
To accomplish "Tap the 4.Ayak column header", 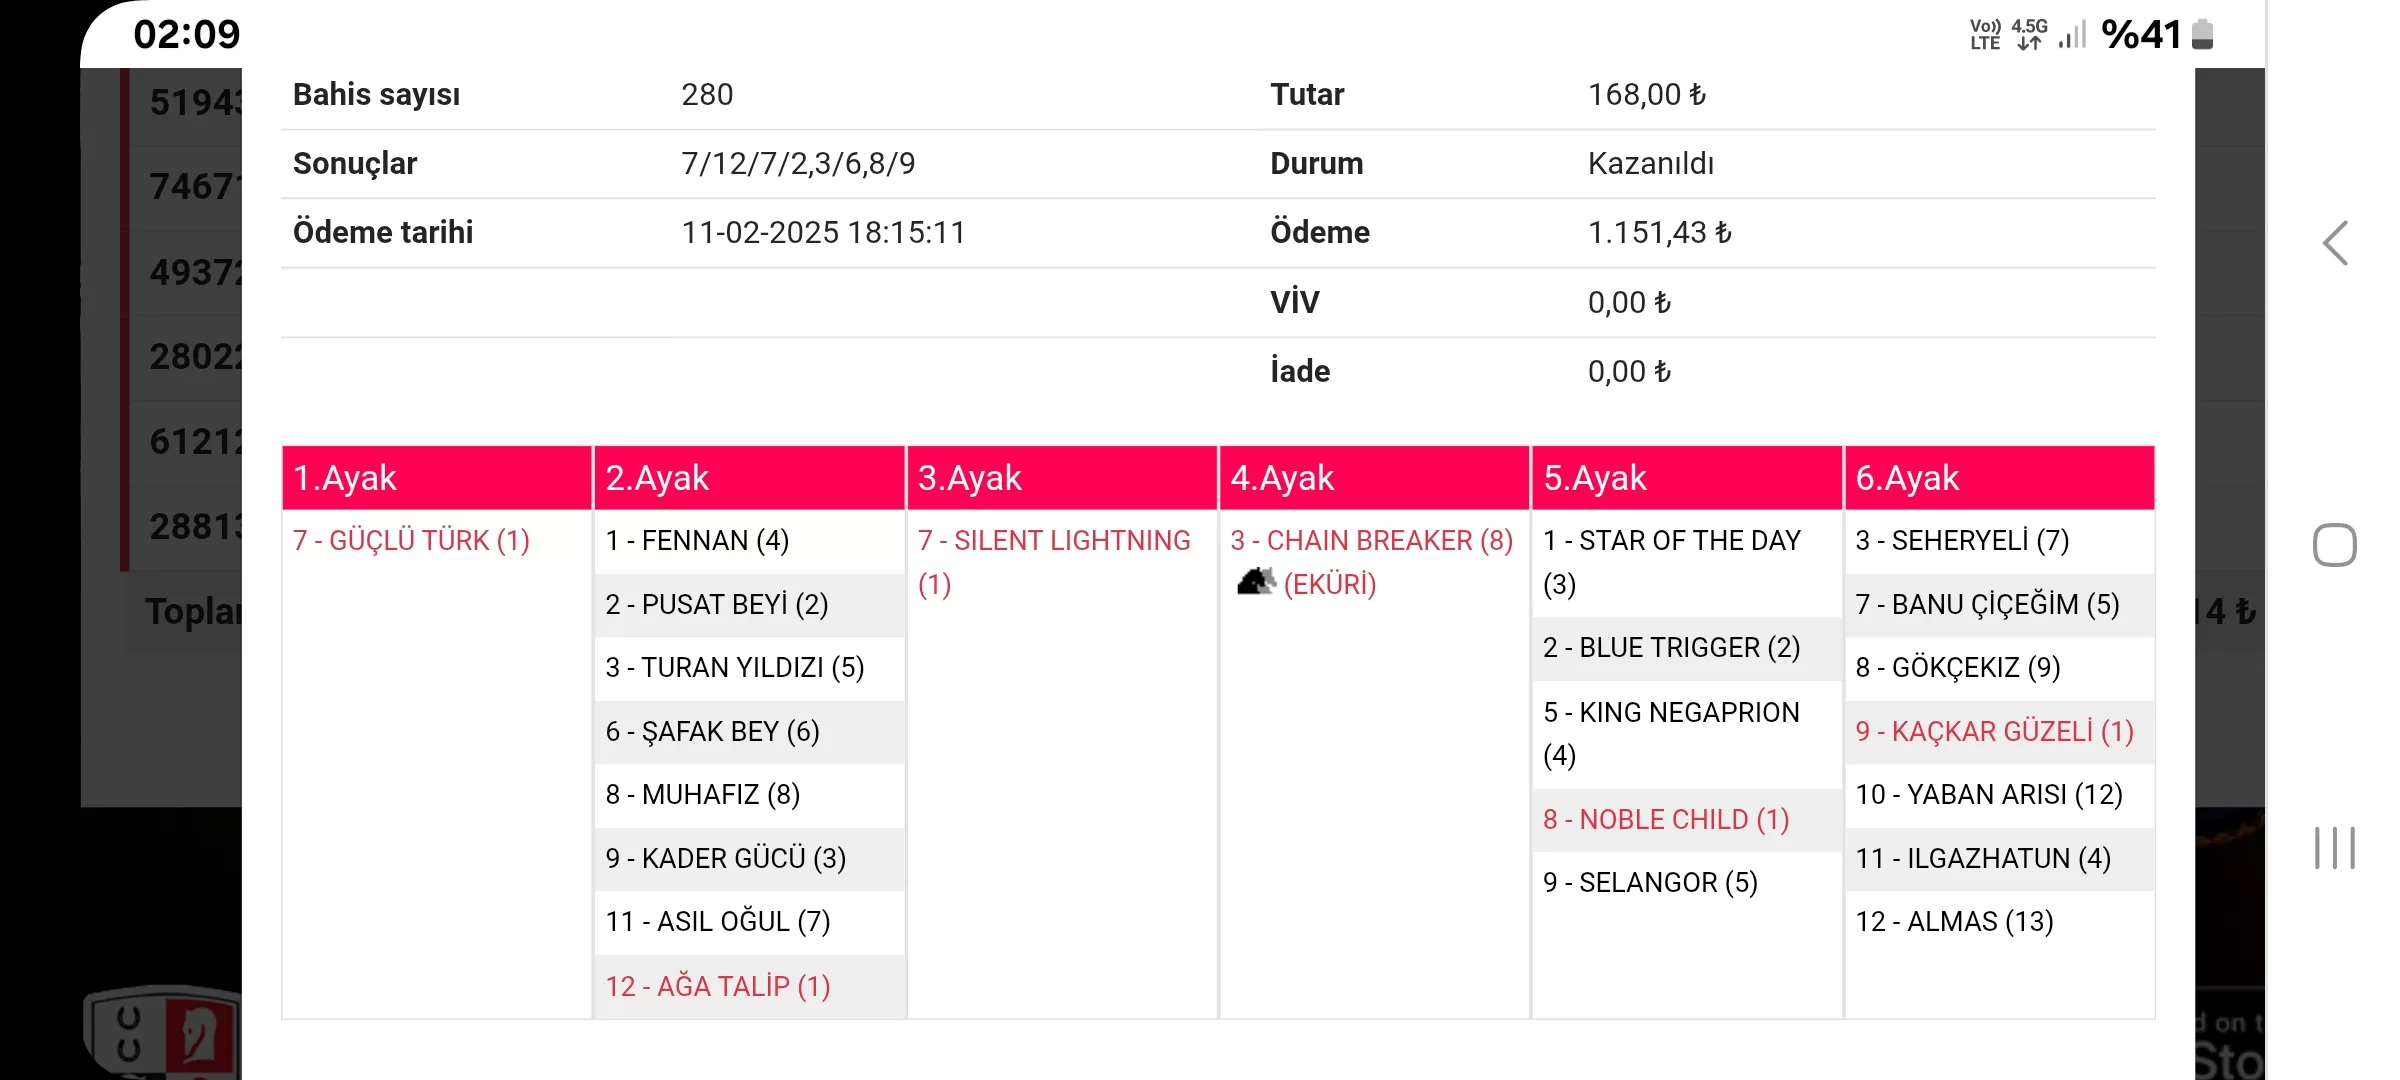I will click(1374, 478).
